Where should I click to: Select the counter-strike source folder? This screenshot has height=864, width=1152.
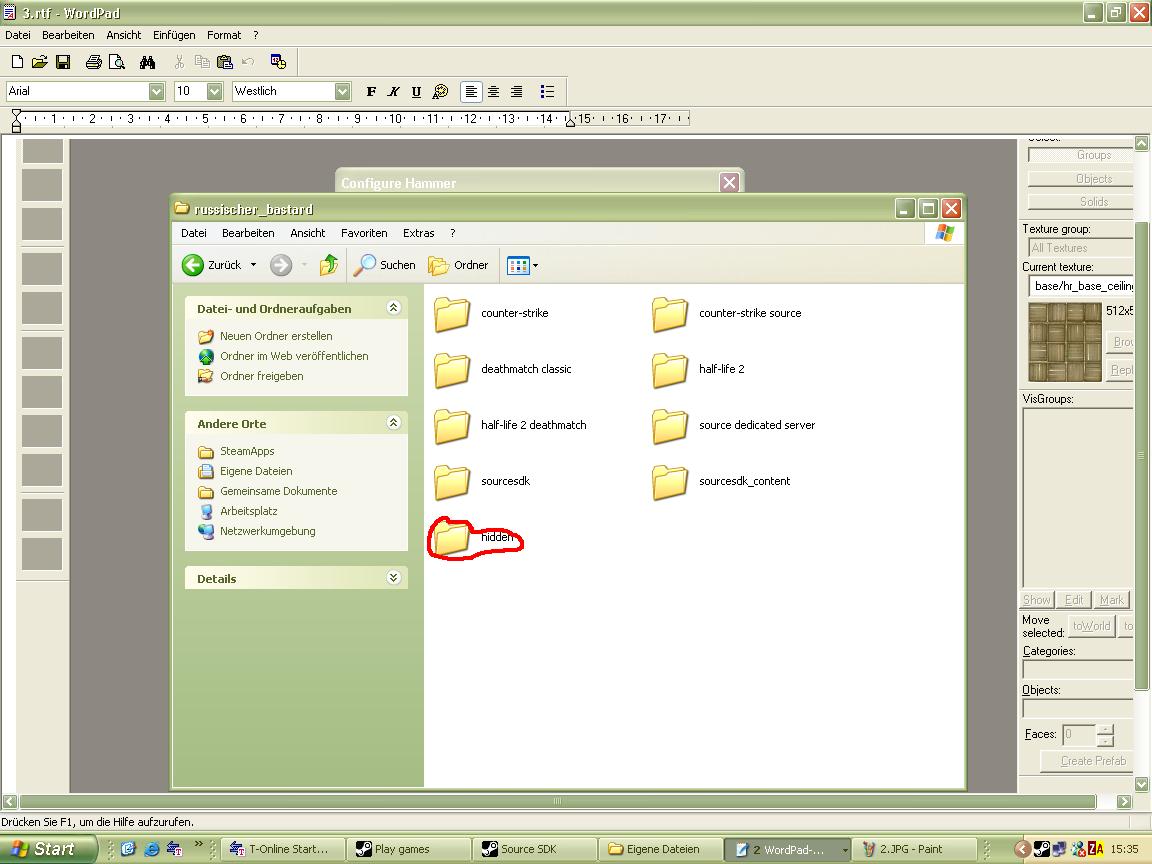pos(726,313)
